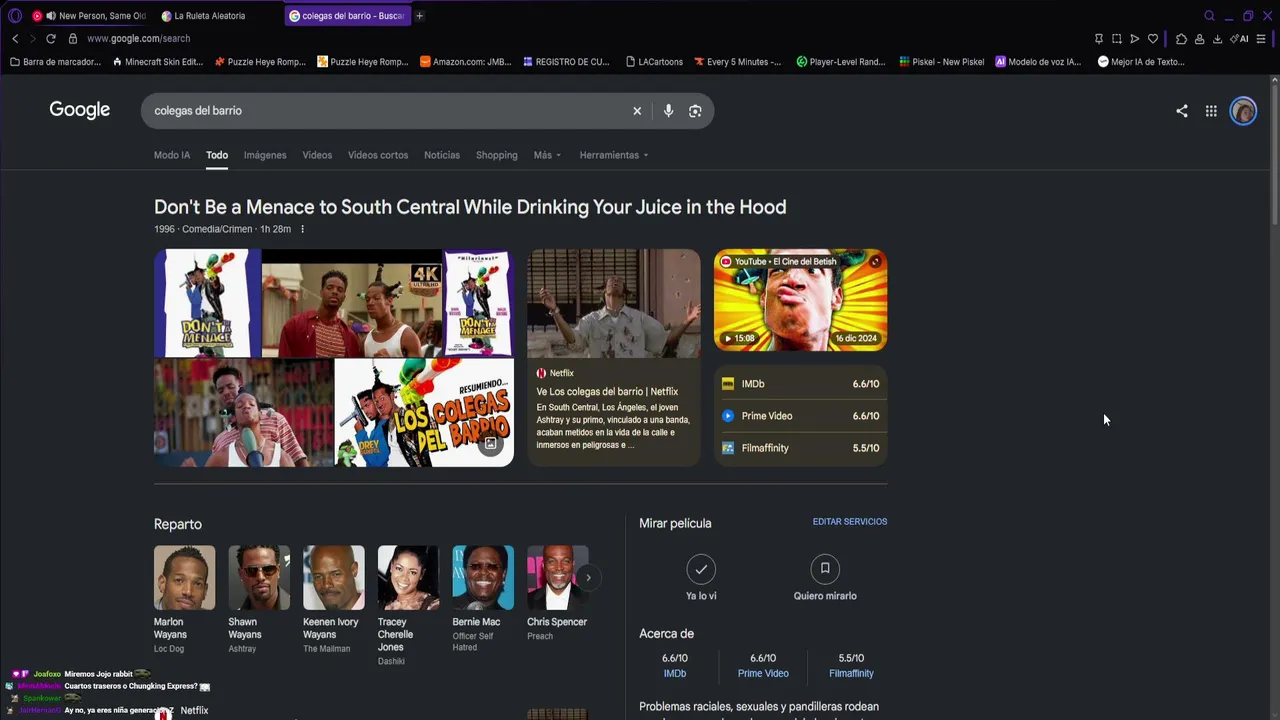Open the Google apps grid
1280x720 pixels.
pyautogui.click(x=1211, y=111)
